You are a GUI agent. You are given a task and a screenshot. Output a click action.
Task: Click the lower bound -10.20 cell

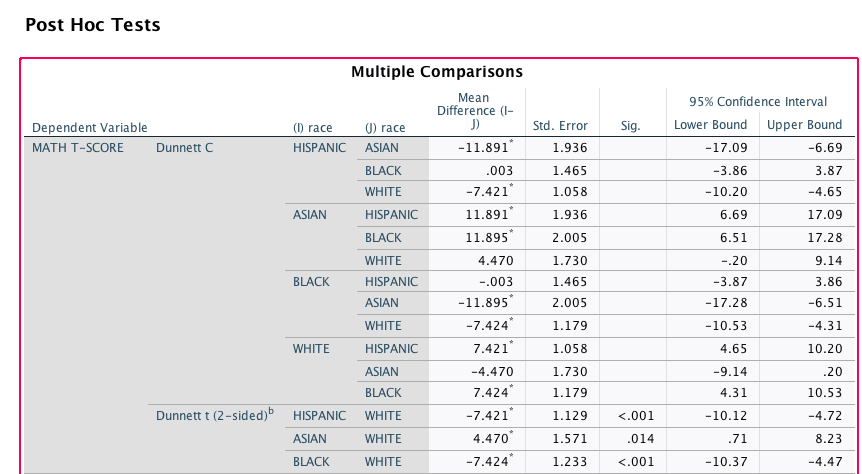pyautogui.click(x=727, y=191)
